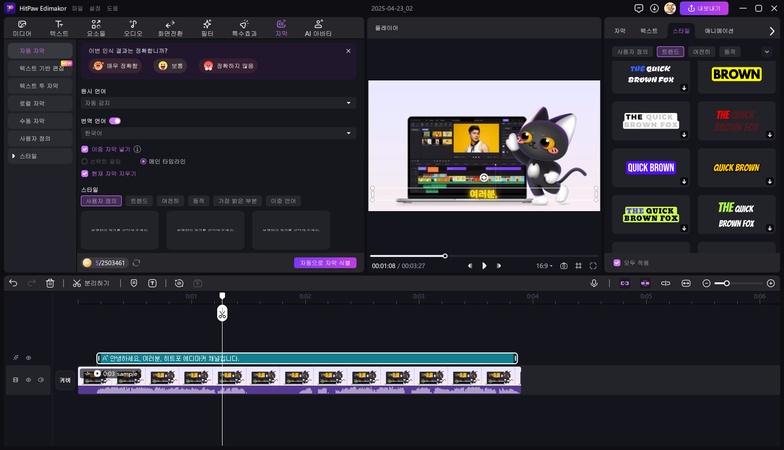784x450 pixels.
Task: Take a snapshot with the camera icon
Action: coord(564,266)
